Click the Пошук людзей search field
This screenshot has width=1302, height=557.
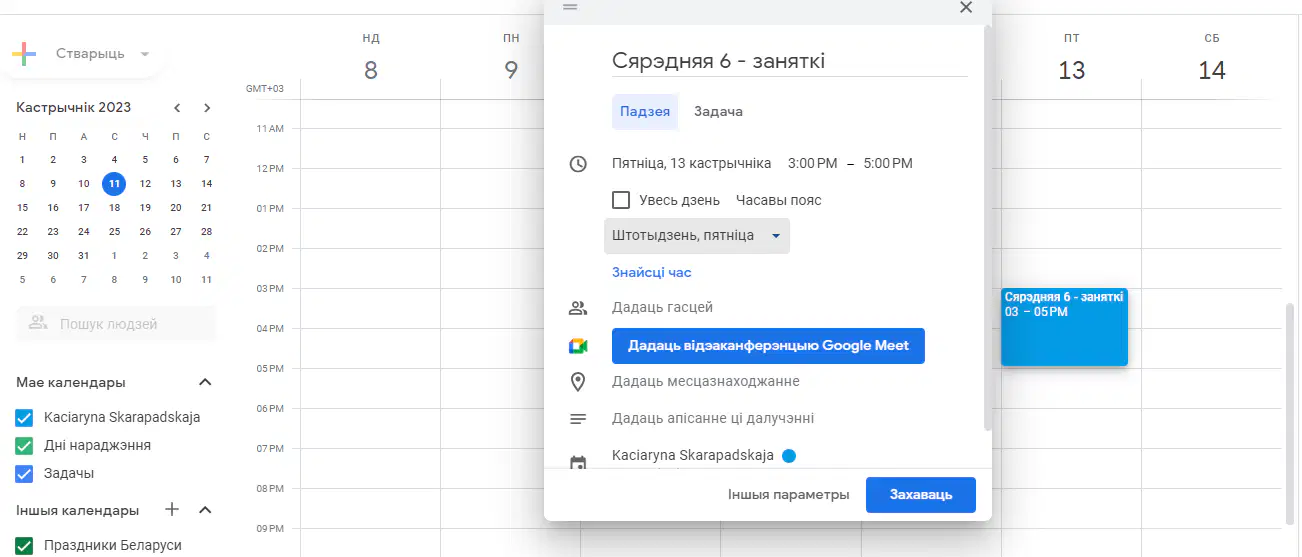[x=116, y=324]
